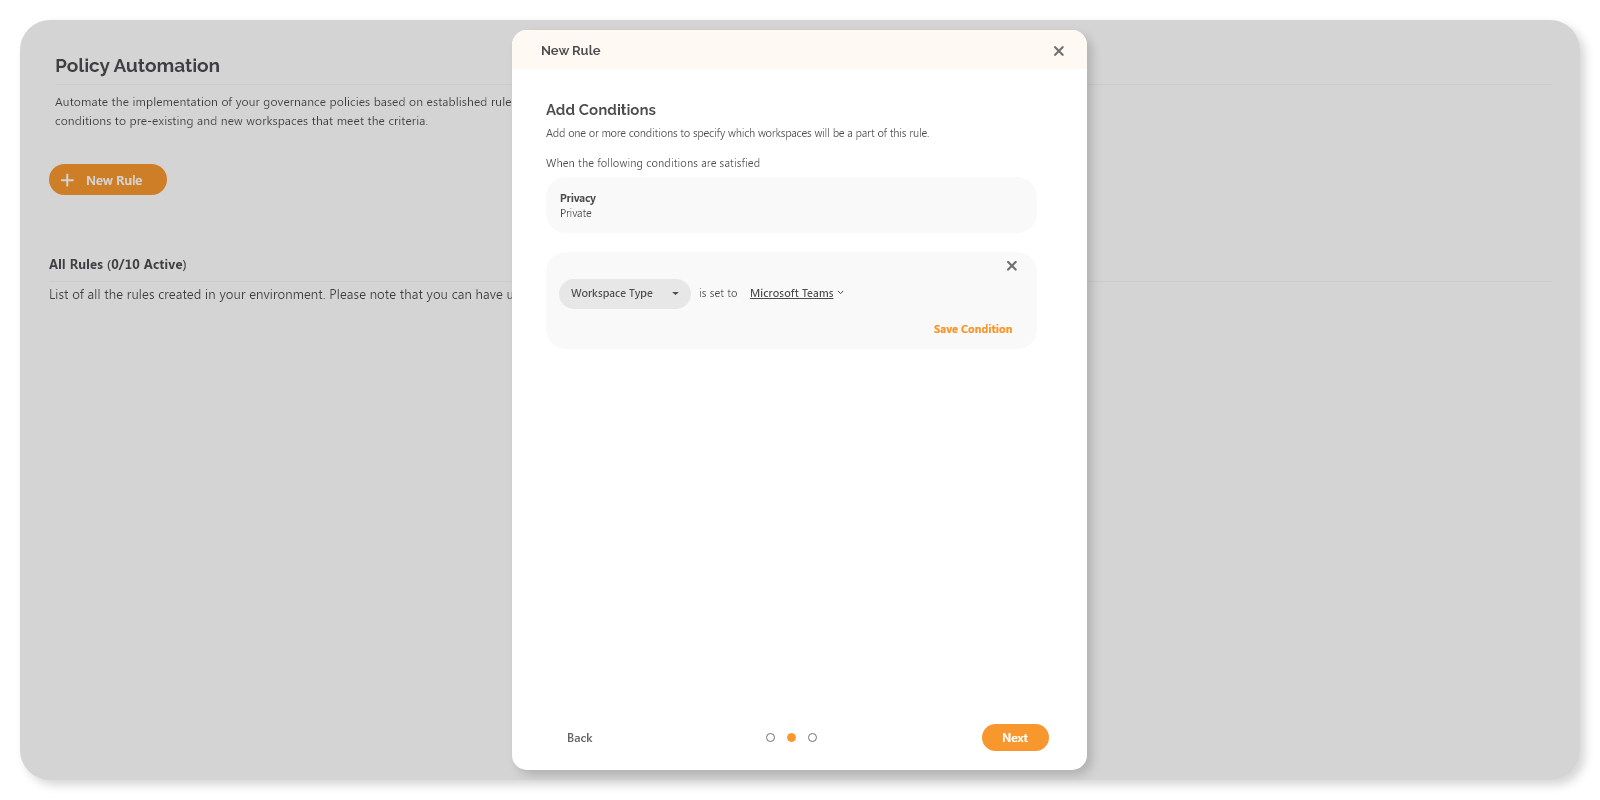Select the third step indicator dot
This screenshot has width=1600, height=800.
pyautogui.click(x=812, y=738)
